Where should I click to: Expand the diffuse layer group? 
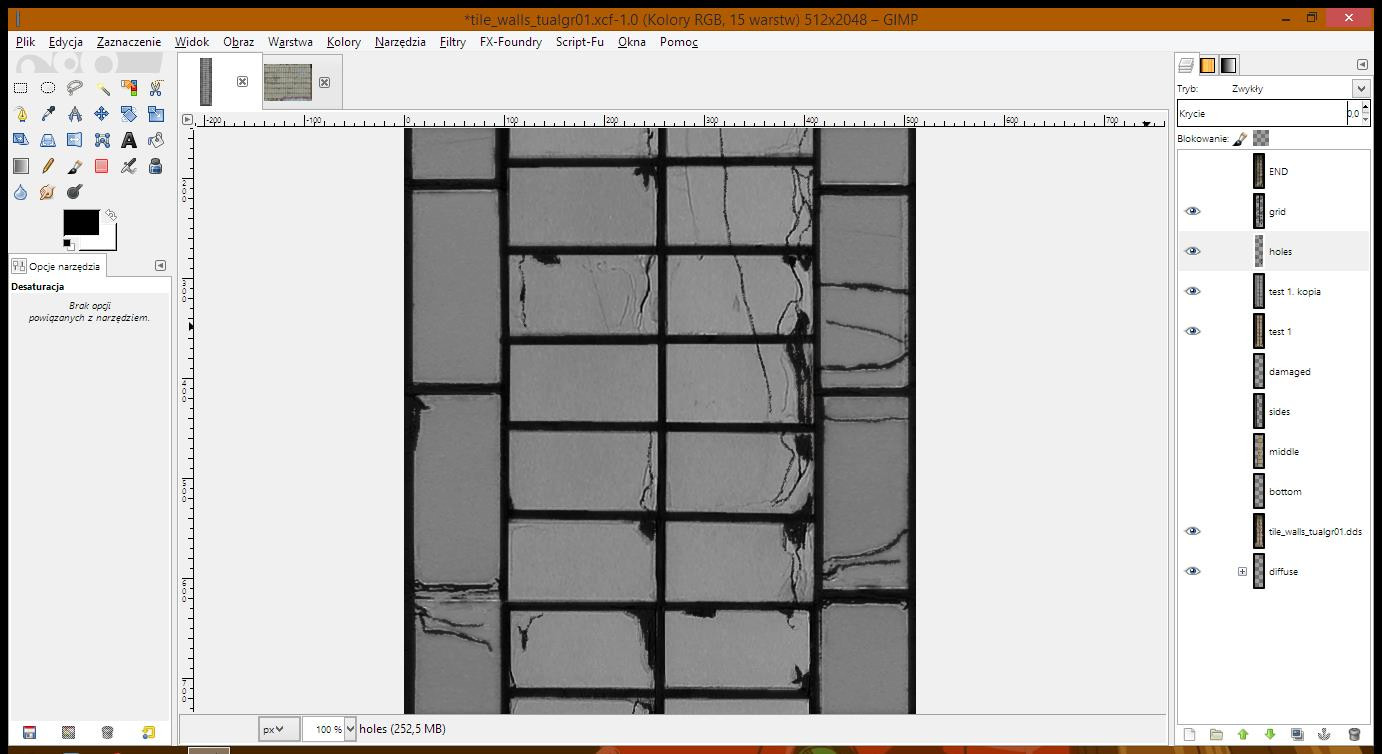coord(1242,571)
